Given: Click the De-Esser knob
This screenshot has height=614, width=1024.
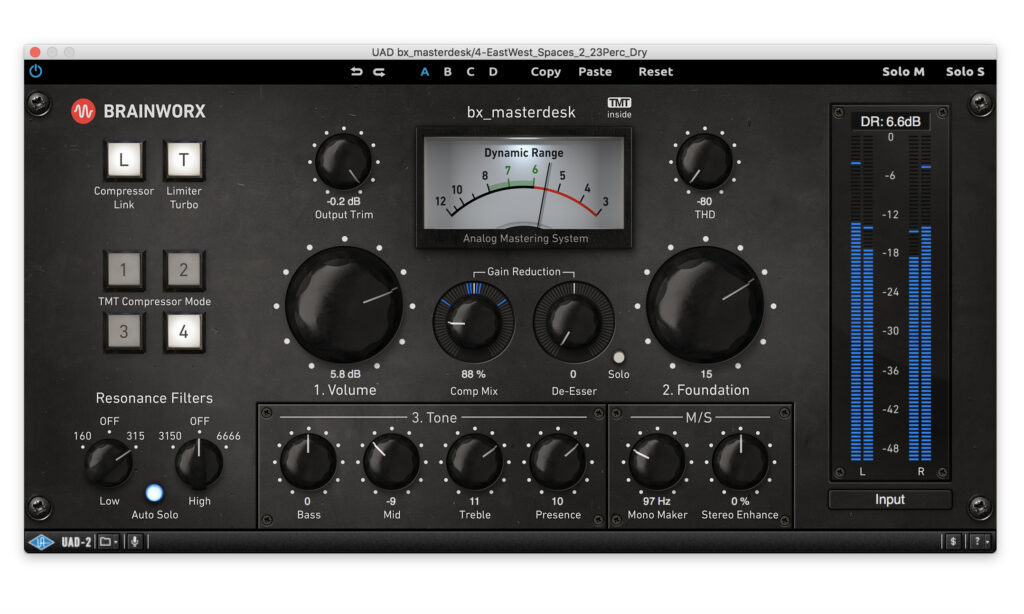Looking at the screenshot, I should coord(573,322).
